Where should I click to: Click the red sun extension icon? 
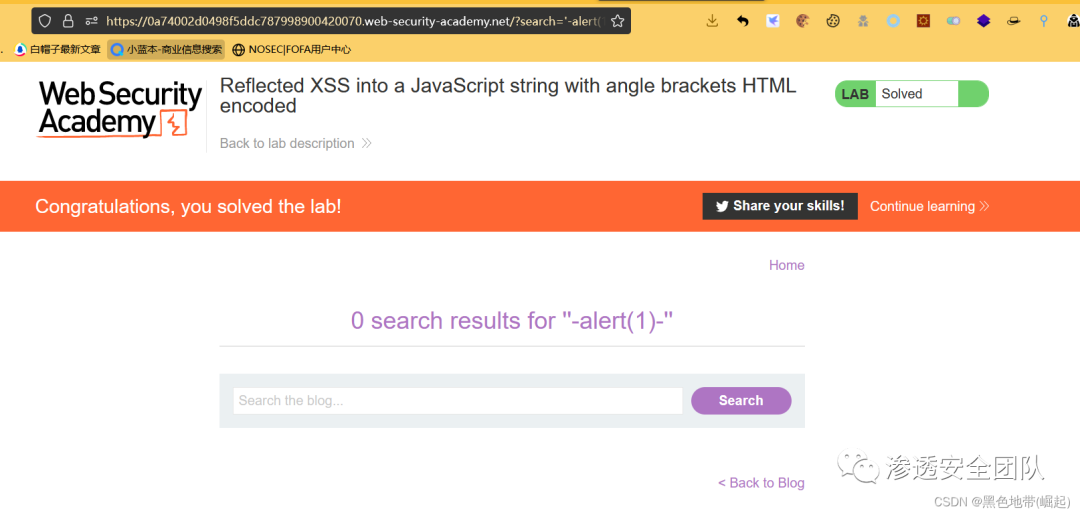[923, 20]
